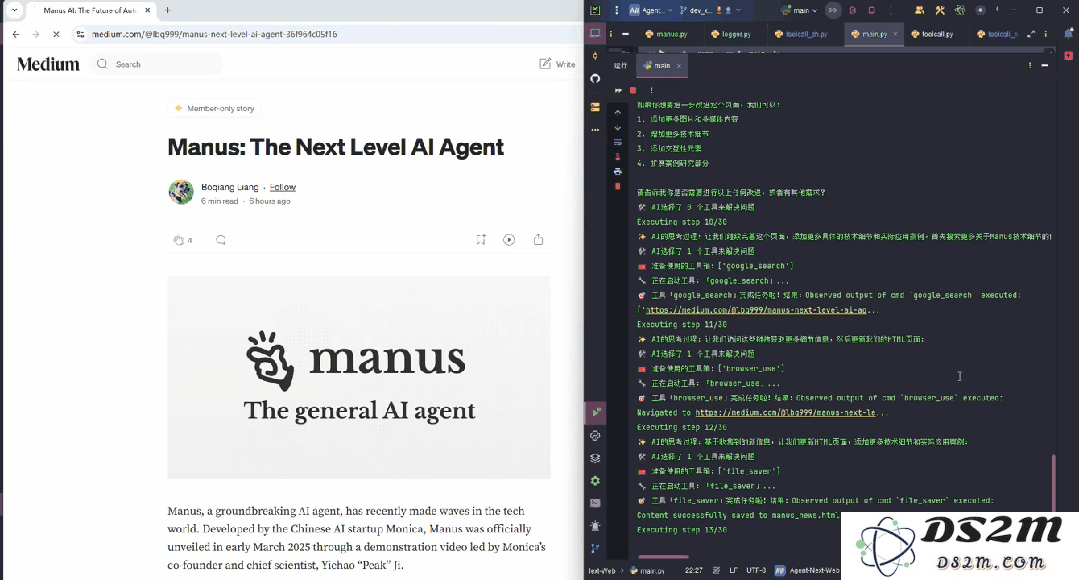Follow author Boqiang Liang
This screenshot has height=580, width=1079.
(283, 187)
